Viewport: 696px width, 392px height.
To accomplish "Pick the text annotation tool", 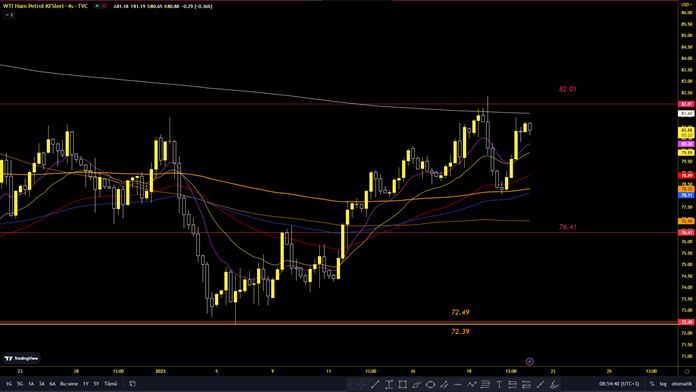I will (499, 384).
